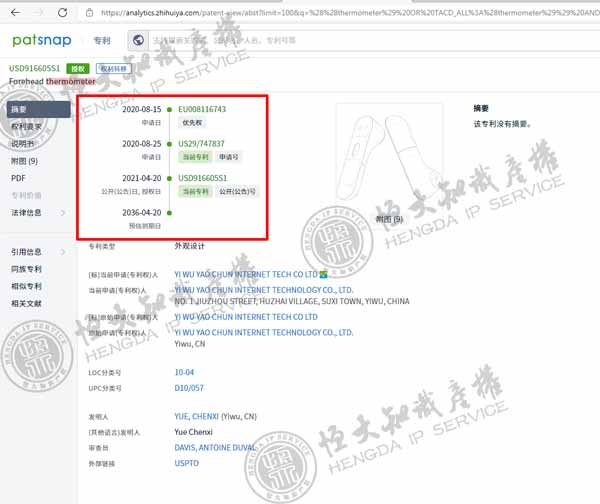Image resolution: width=600 pixels, height=504 pixels.
Task: Click the 附图 (9) label under drawing
Action: [389, 219]
